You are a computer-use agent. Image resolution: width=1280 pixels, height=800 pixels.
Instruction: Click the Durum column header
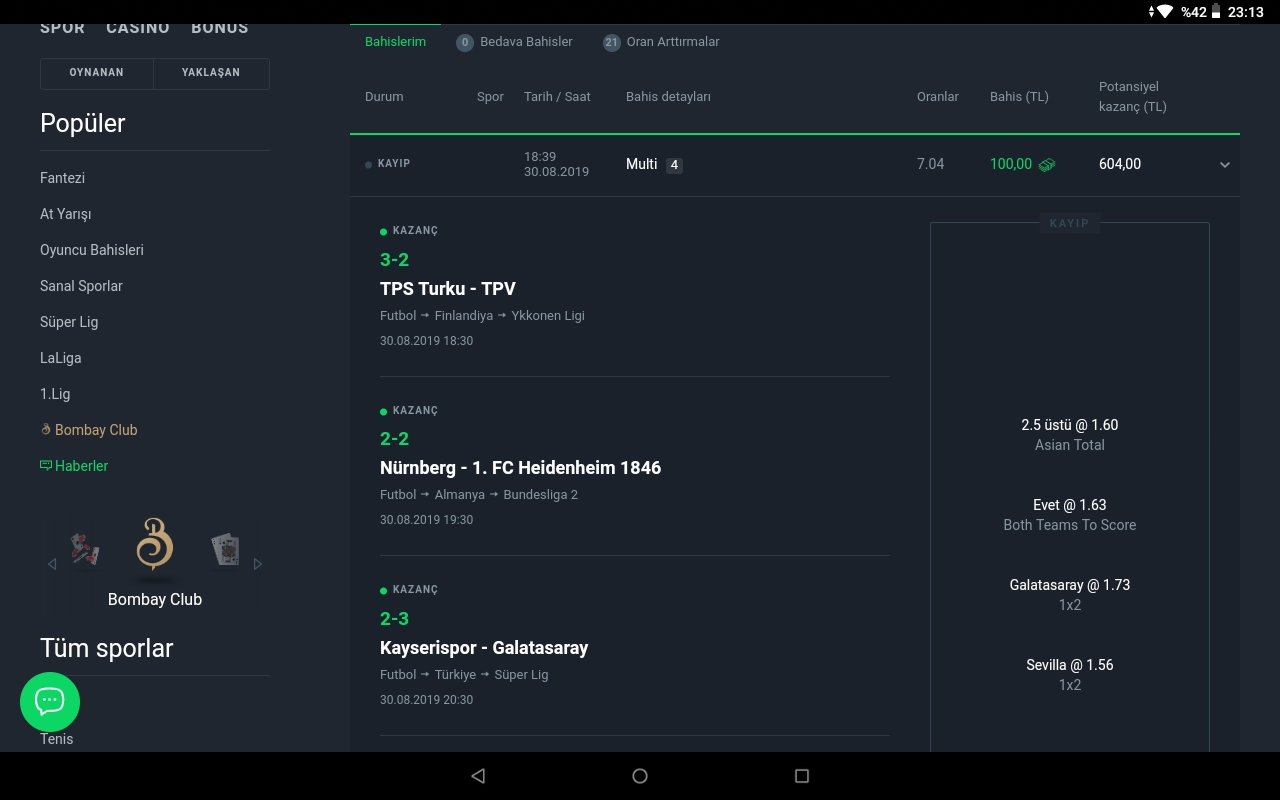pyautogui.click(x=384, y=97)
